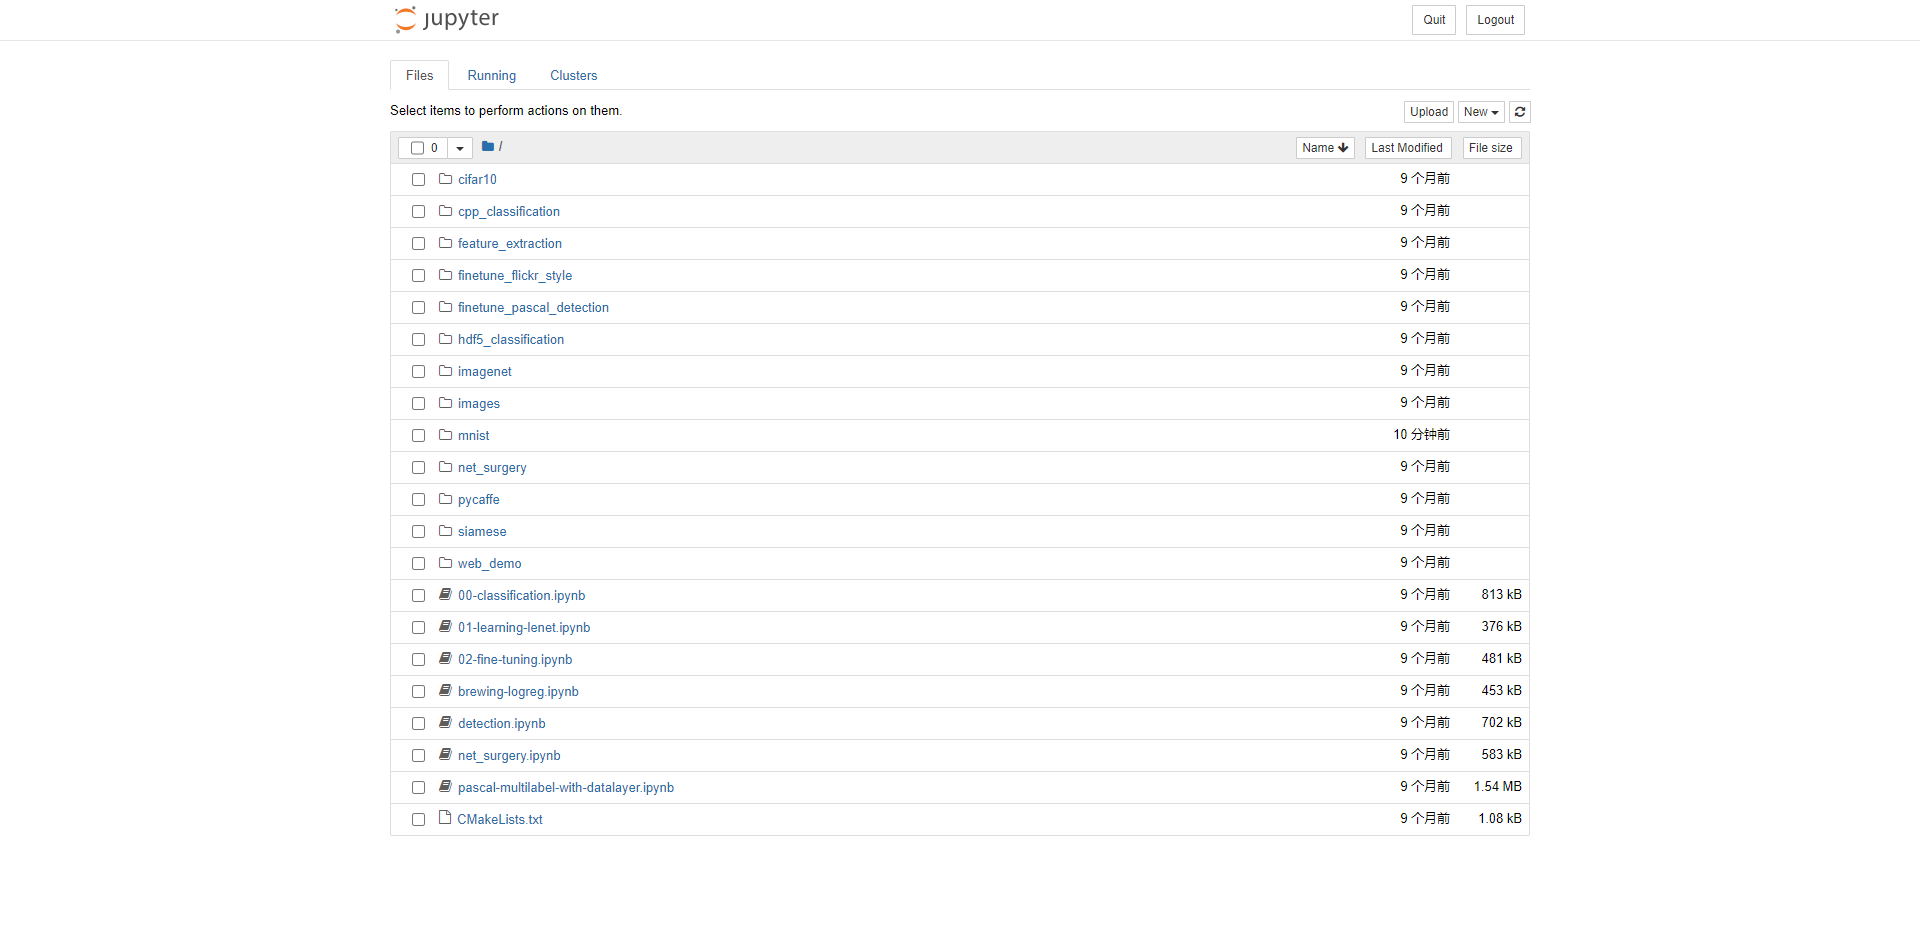Click the folder icon beside finetune_flickr_style

(446, 275)
